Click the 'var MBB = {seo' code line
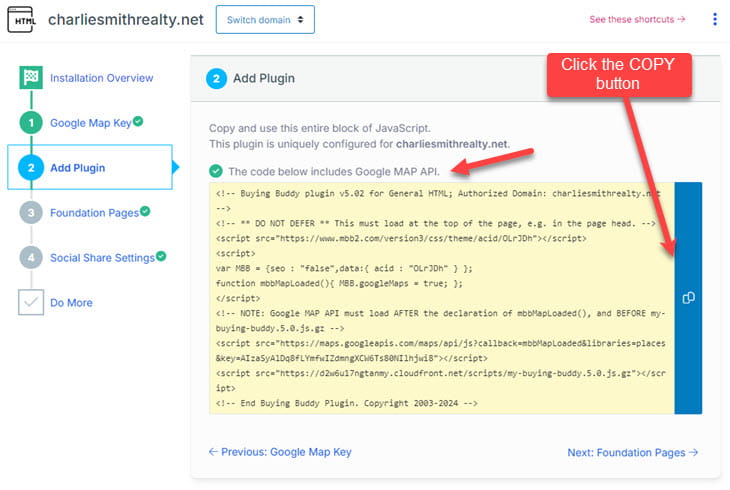The height and width of the screenshot is (490, 730). click(344, 268)
